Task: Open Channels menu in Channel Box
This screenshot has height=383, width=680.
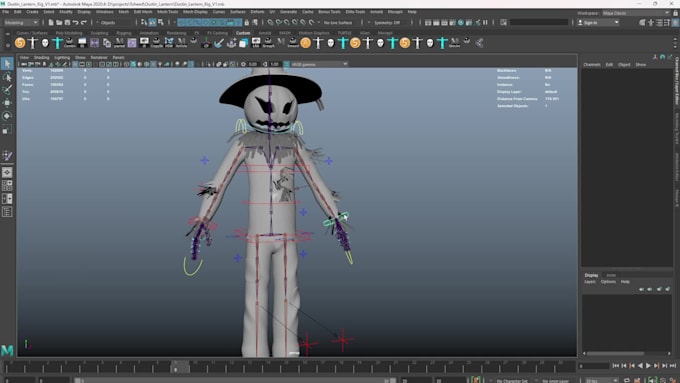Action: tap(592, 65)
